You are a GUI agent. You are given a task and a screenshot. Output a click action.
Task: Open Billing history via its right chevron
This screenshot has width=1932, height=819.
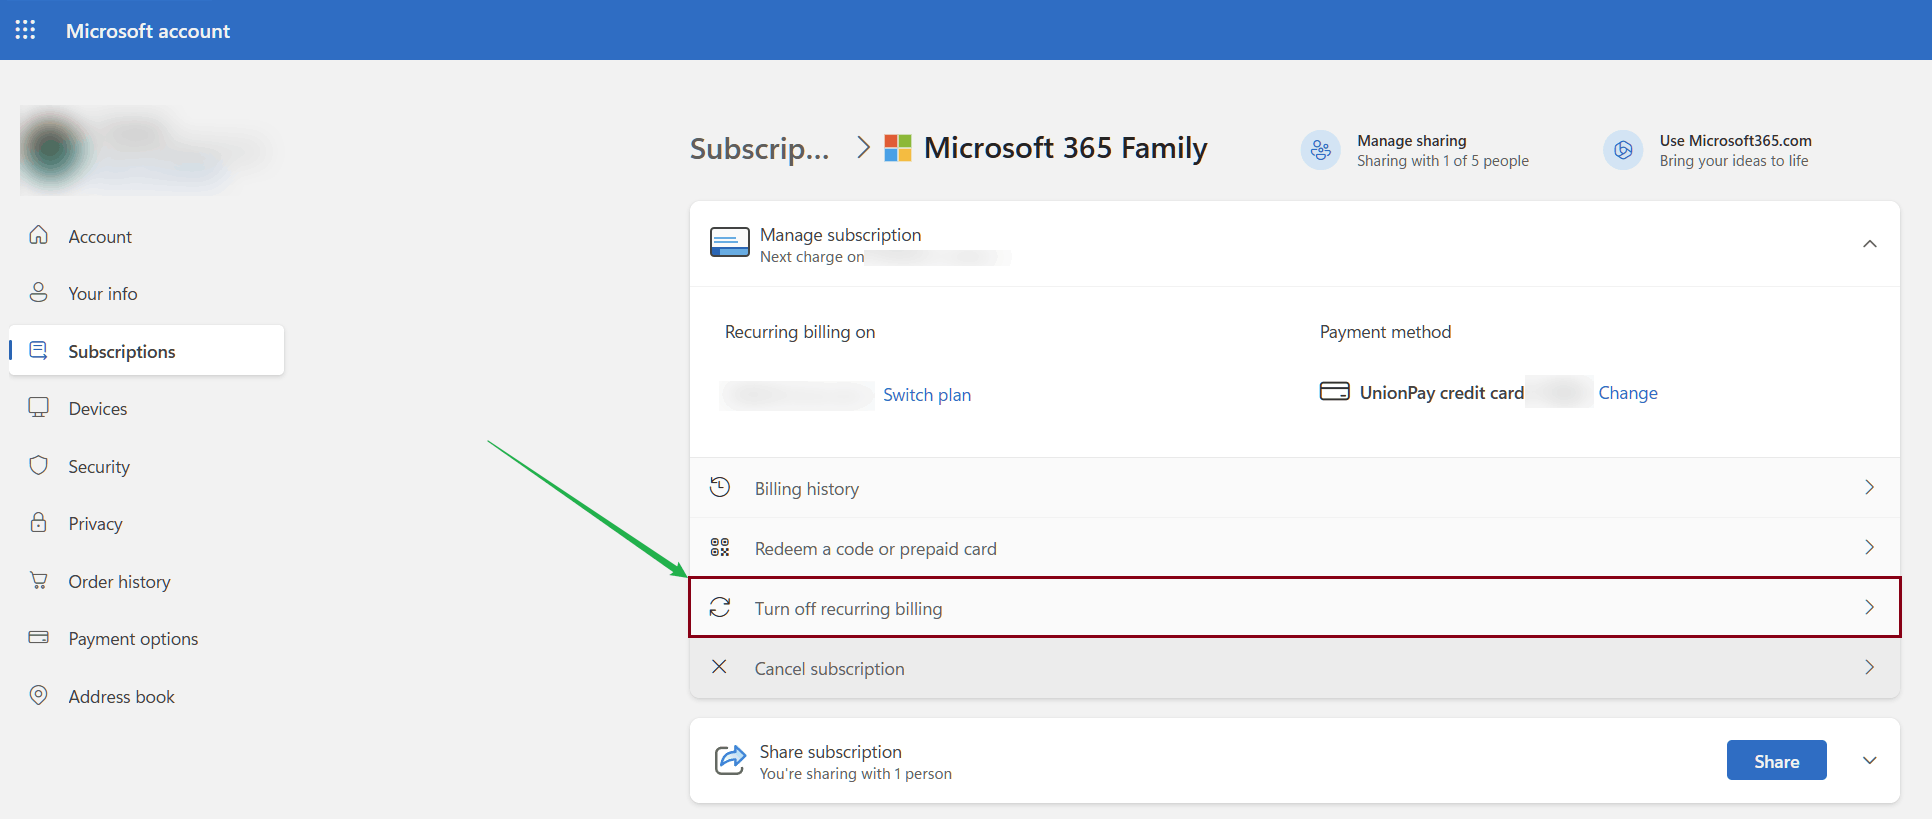[1870, 487]
